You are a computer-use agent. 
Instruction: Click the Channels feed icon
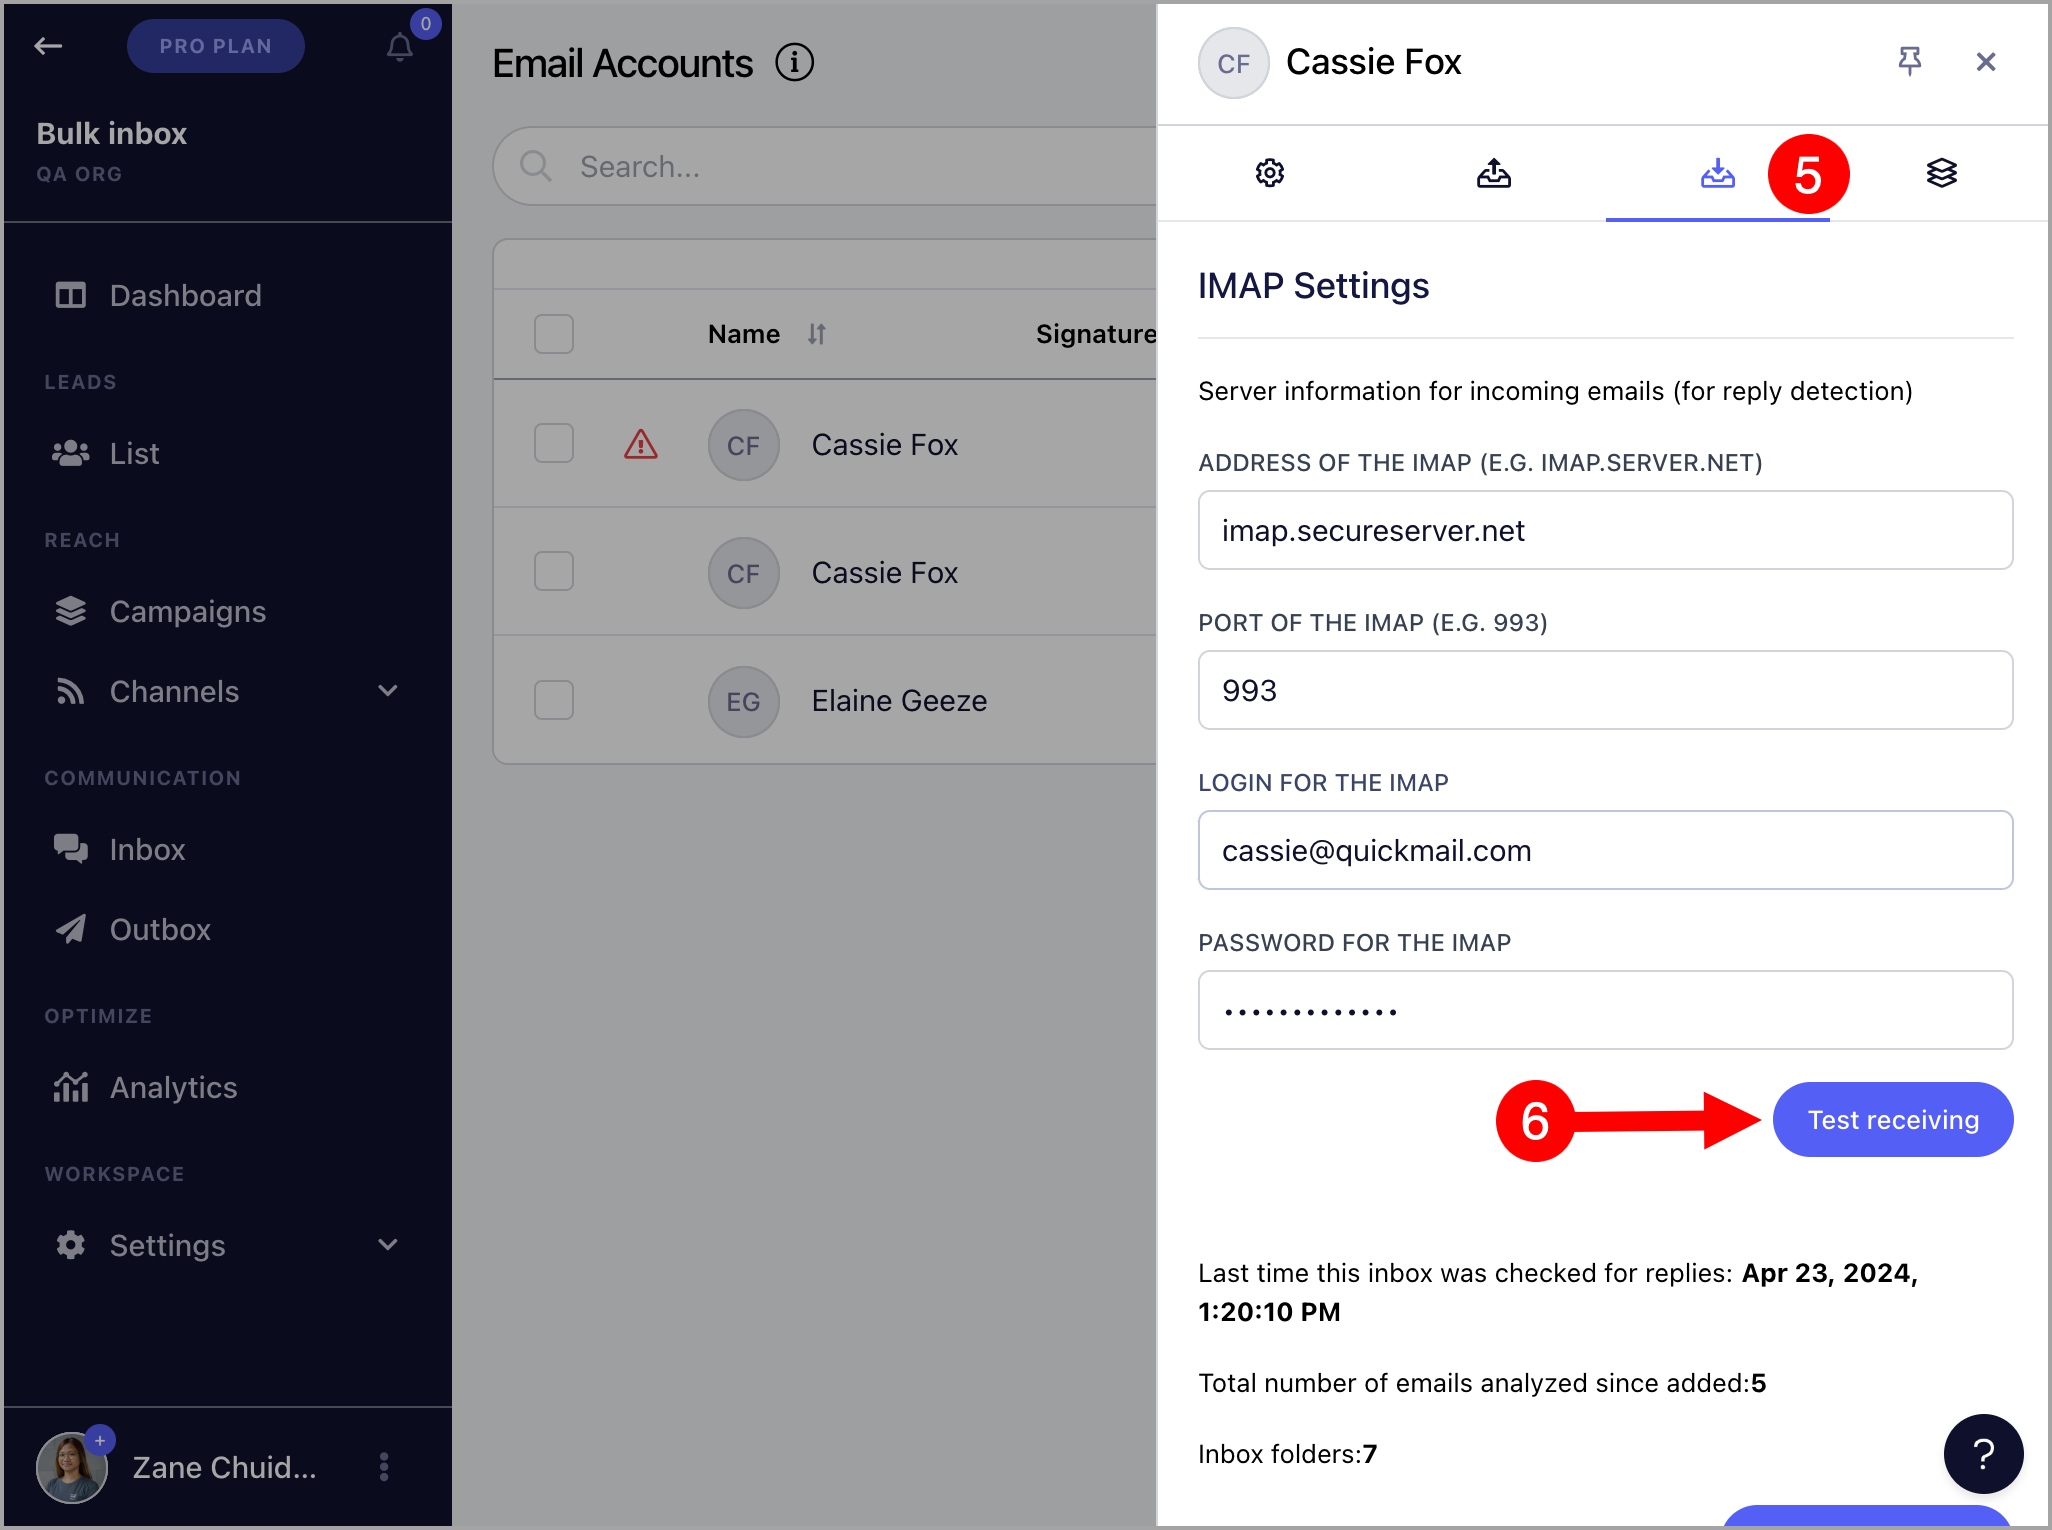(x=70, y=691)
